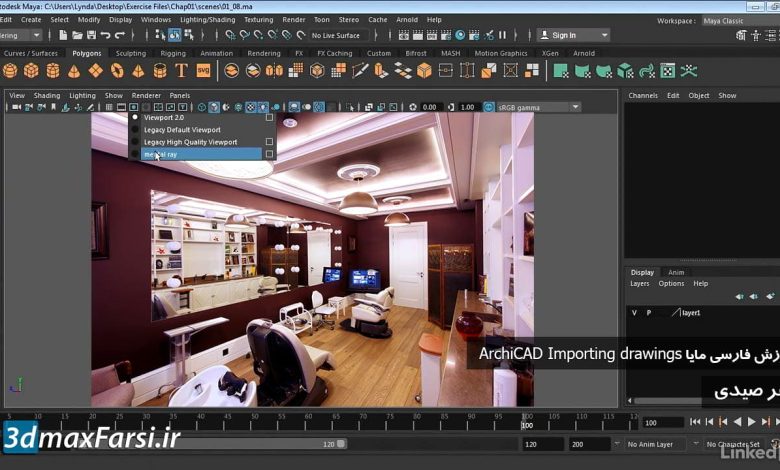Create a polygon cube from the shelf

coord(31,71)
